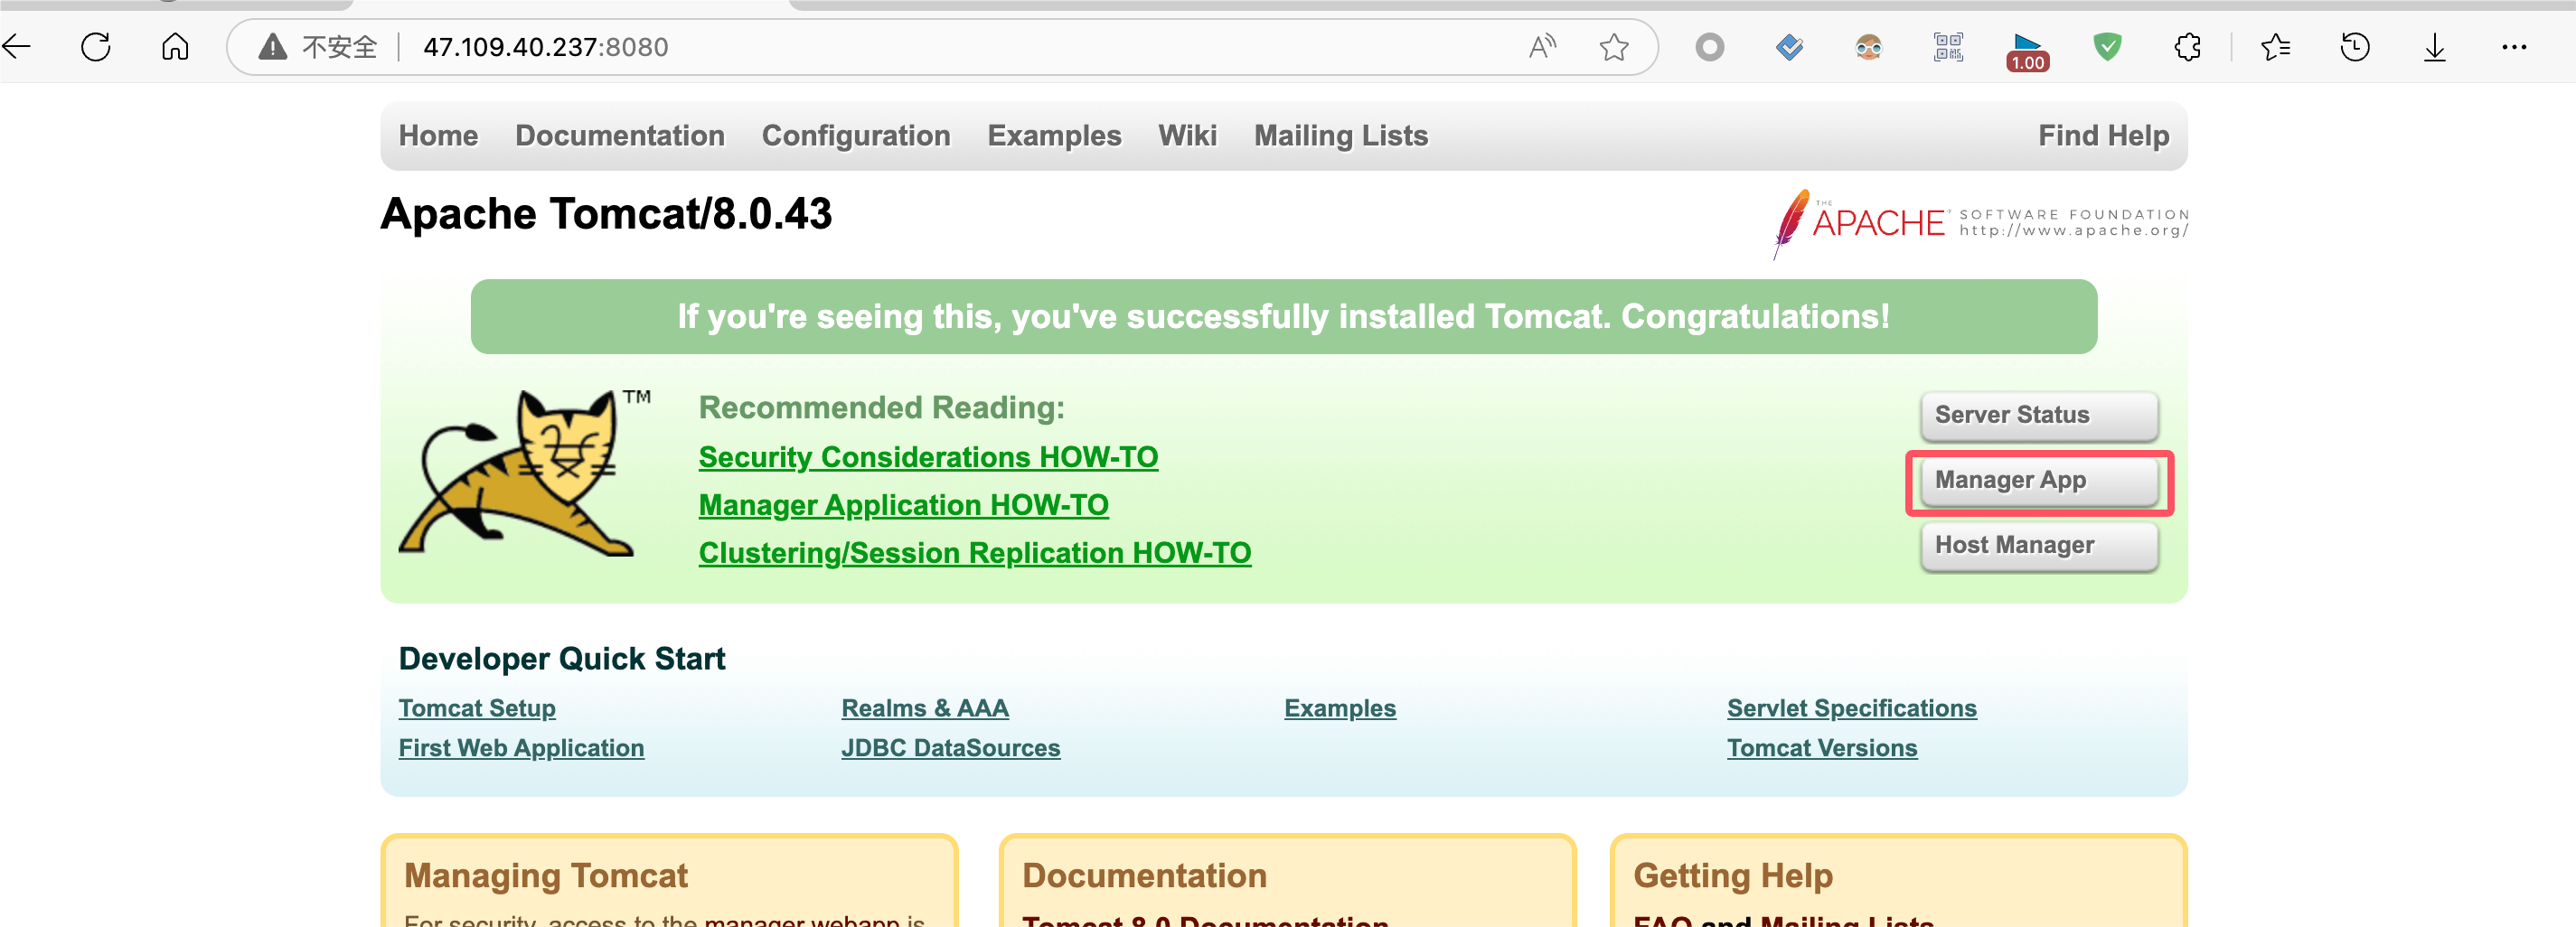Open the monkey face extension icon
Screen dimensions: 2576x927
coord(1868,46)
